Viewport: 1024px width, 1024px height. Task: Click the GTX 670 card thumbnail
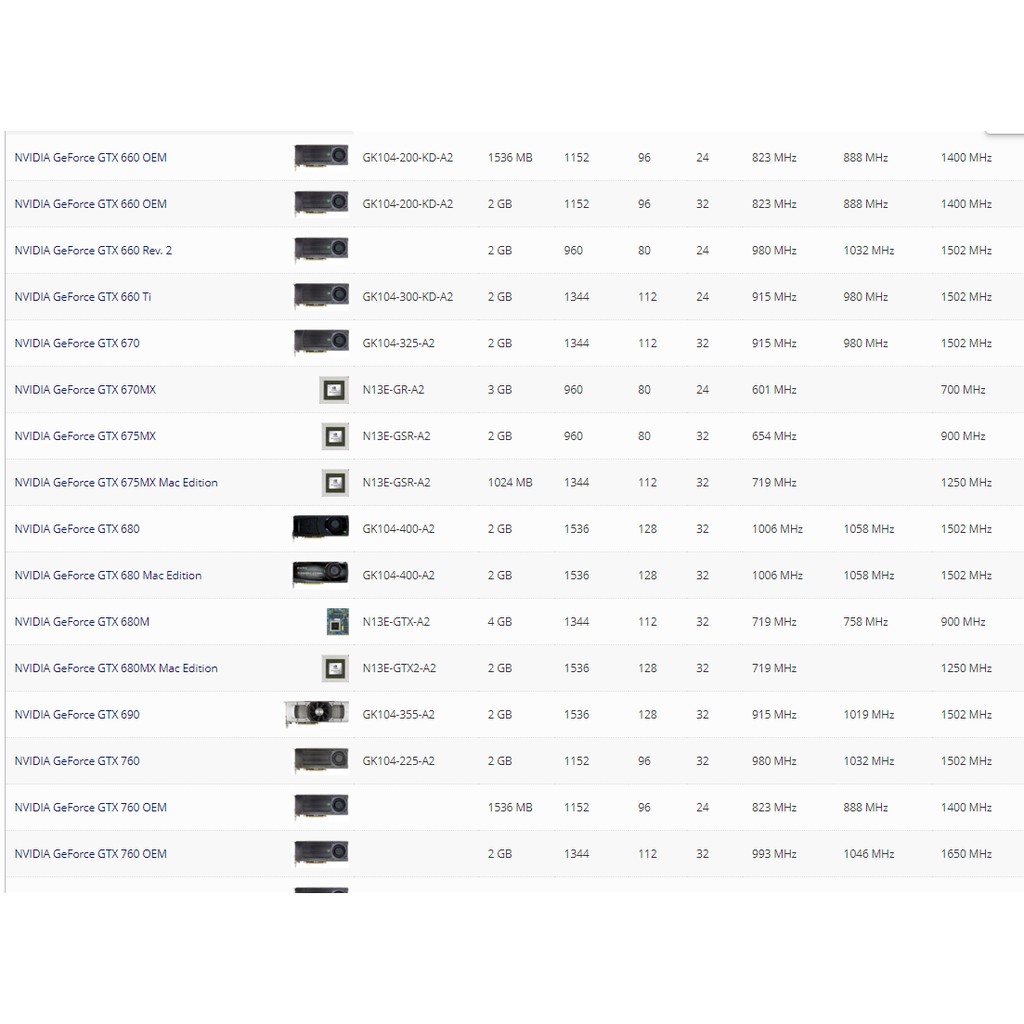click(x=321, y=343)
